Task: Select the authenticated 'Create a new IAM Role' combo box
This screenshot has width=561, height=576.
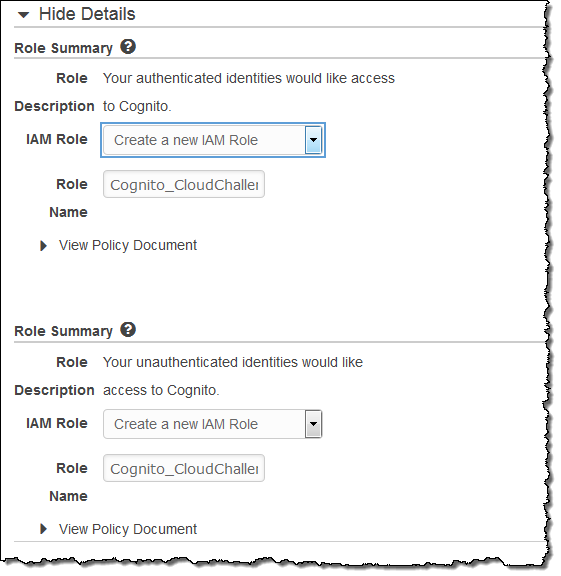Action: (x=213, y=140)
